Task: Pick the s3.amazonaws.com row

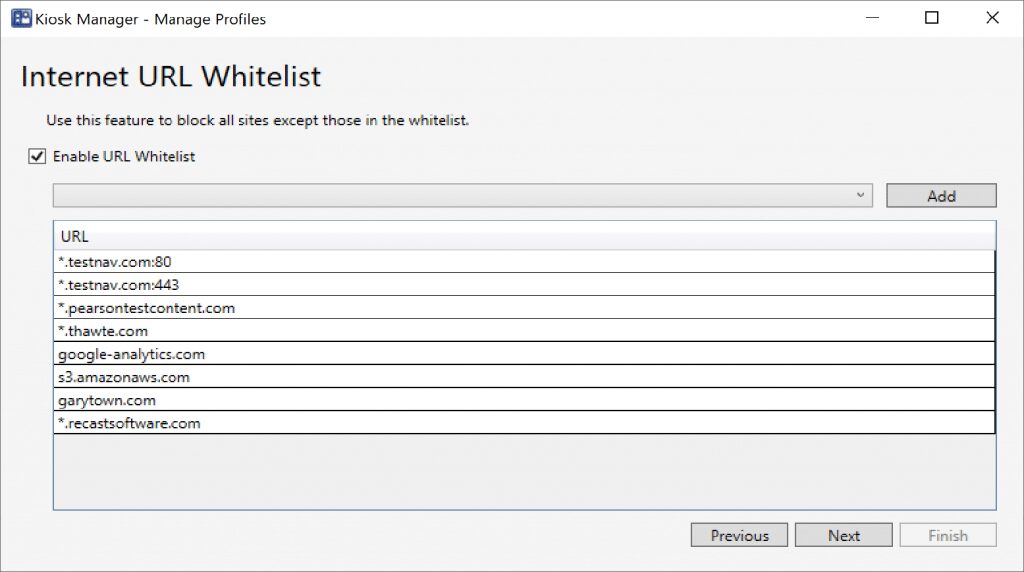Action: [124, 377]
